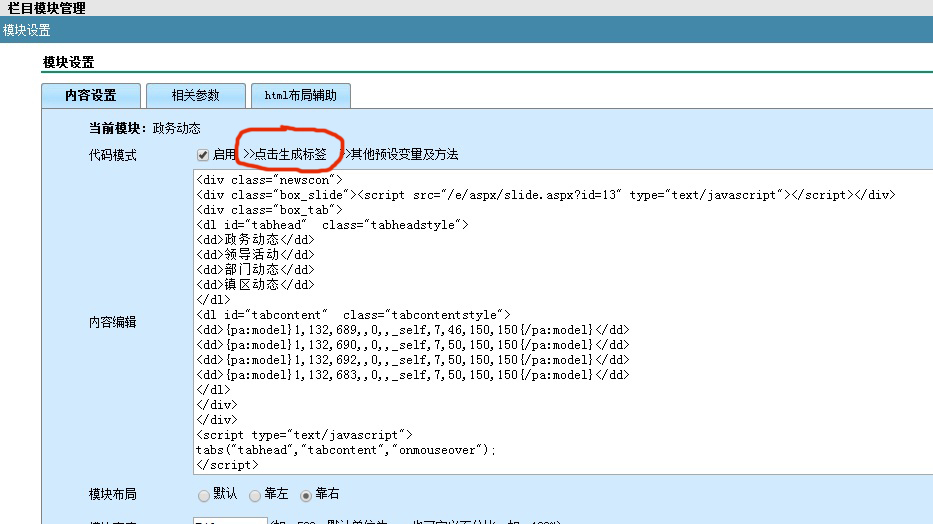The image size is (933, 524).
Task: Click the tabs("tabhead","tabcontent") script line
Action: [x=345, y=450]
